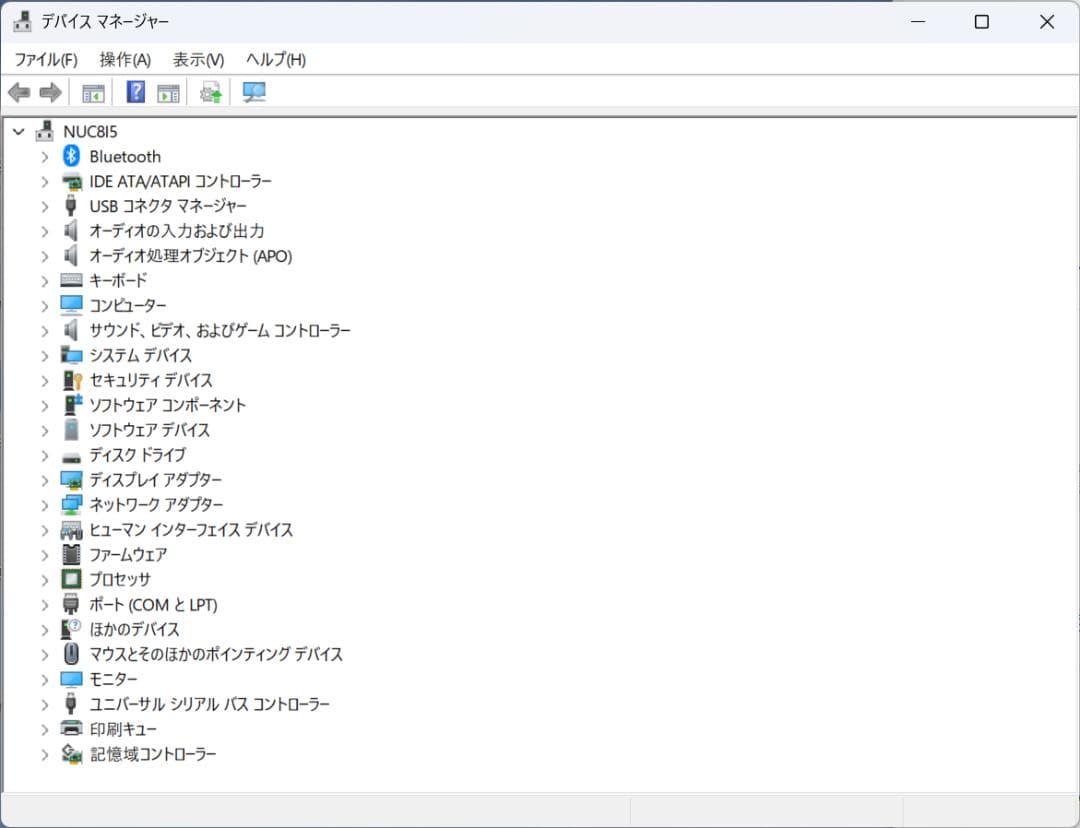Click the update driver toolbar icon
This screenshot has width=1080, height=828.
[x=210, y=93]
